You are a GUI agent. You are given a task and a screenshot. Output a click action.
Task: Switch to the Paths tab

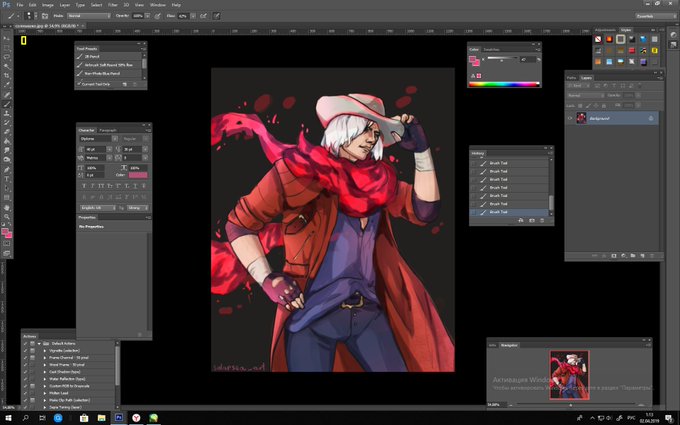(x=572, y=78)
